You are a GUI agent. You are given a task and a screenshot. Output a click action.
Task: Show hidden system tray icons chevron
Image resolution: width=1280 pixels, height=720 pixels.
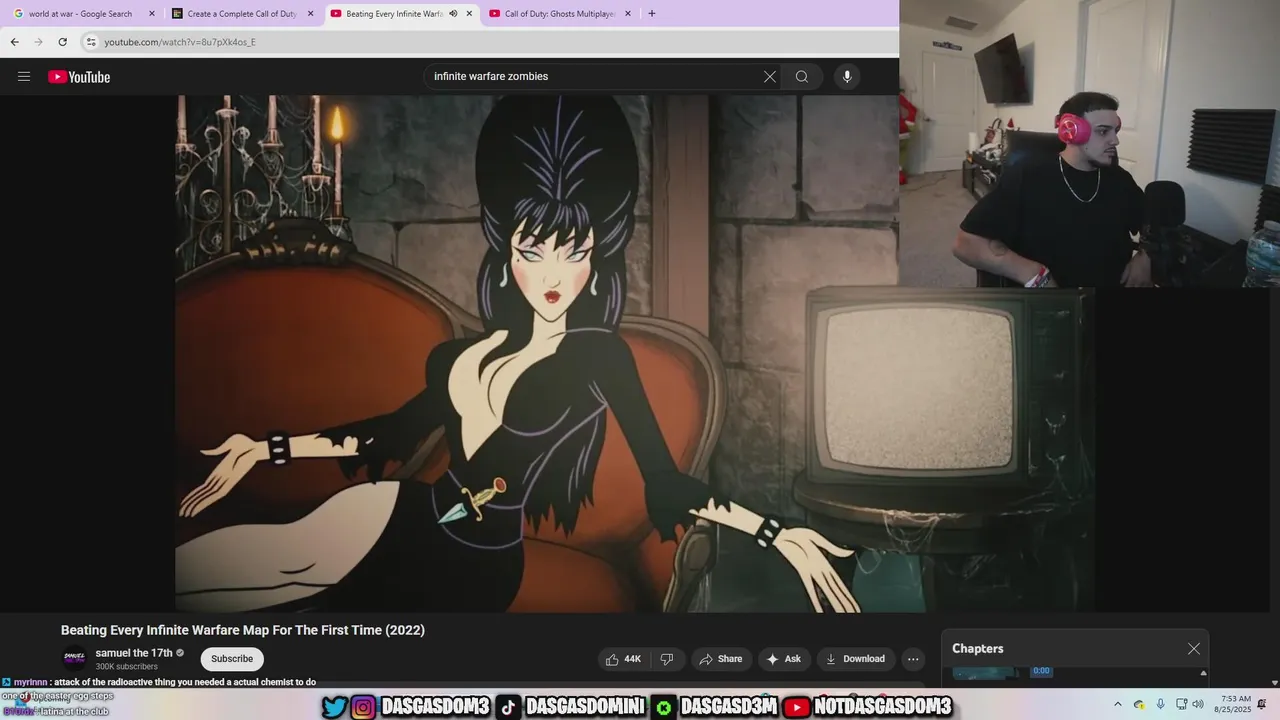[x=1118, y=705]
